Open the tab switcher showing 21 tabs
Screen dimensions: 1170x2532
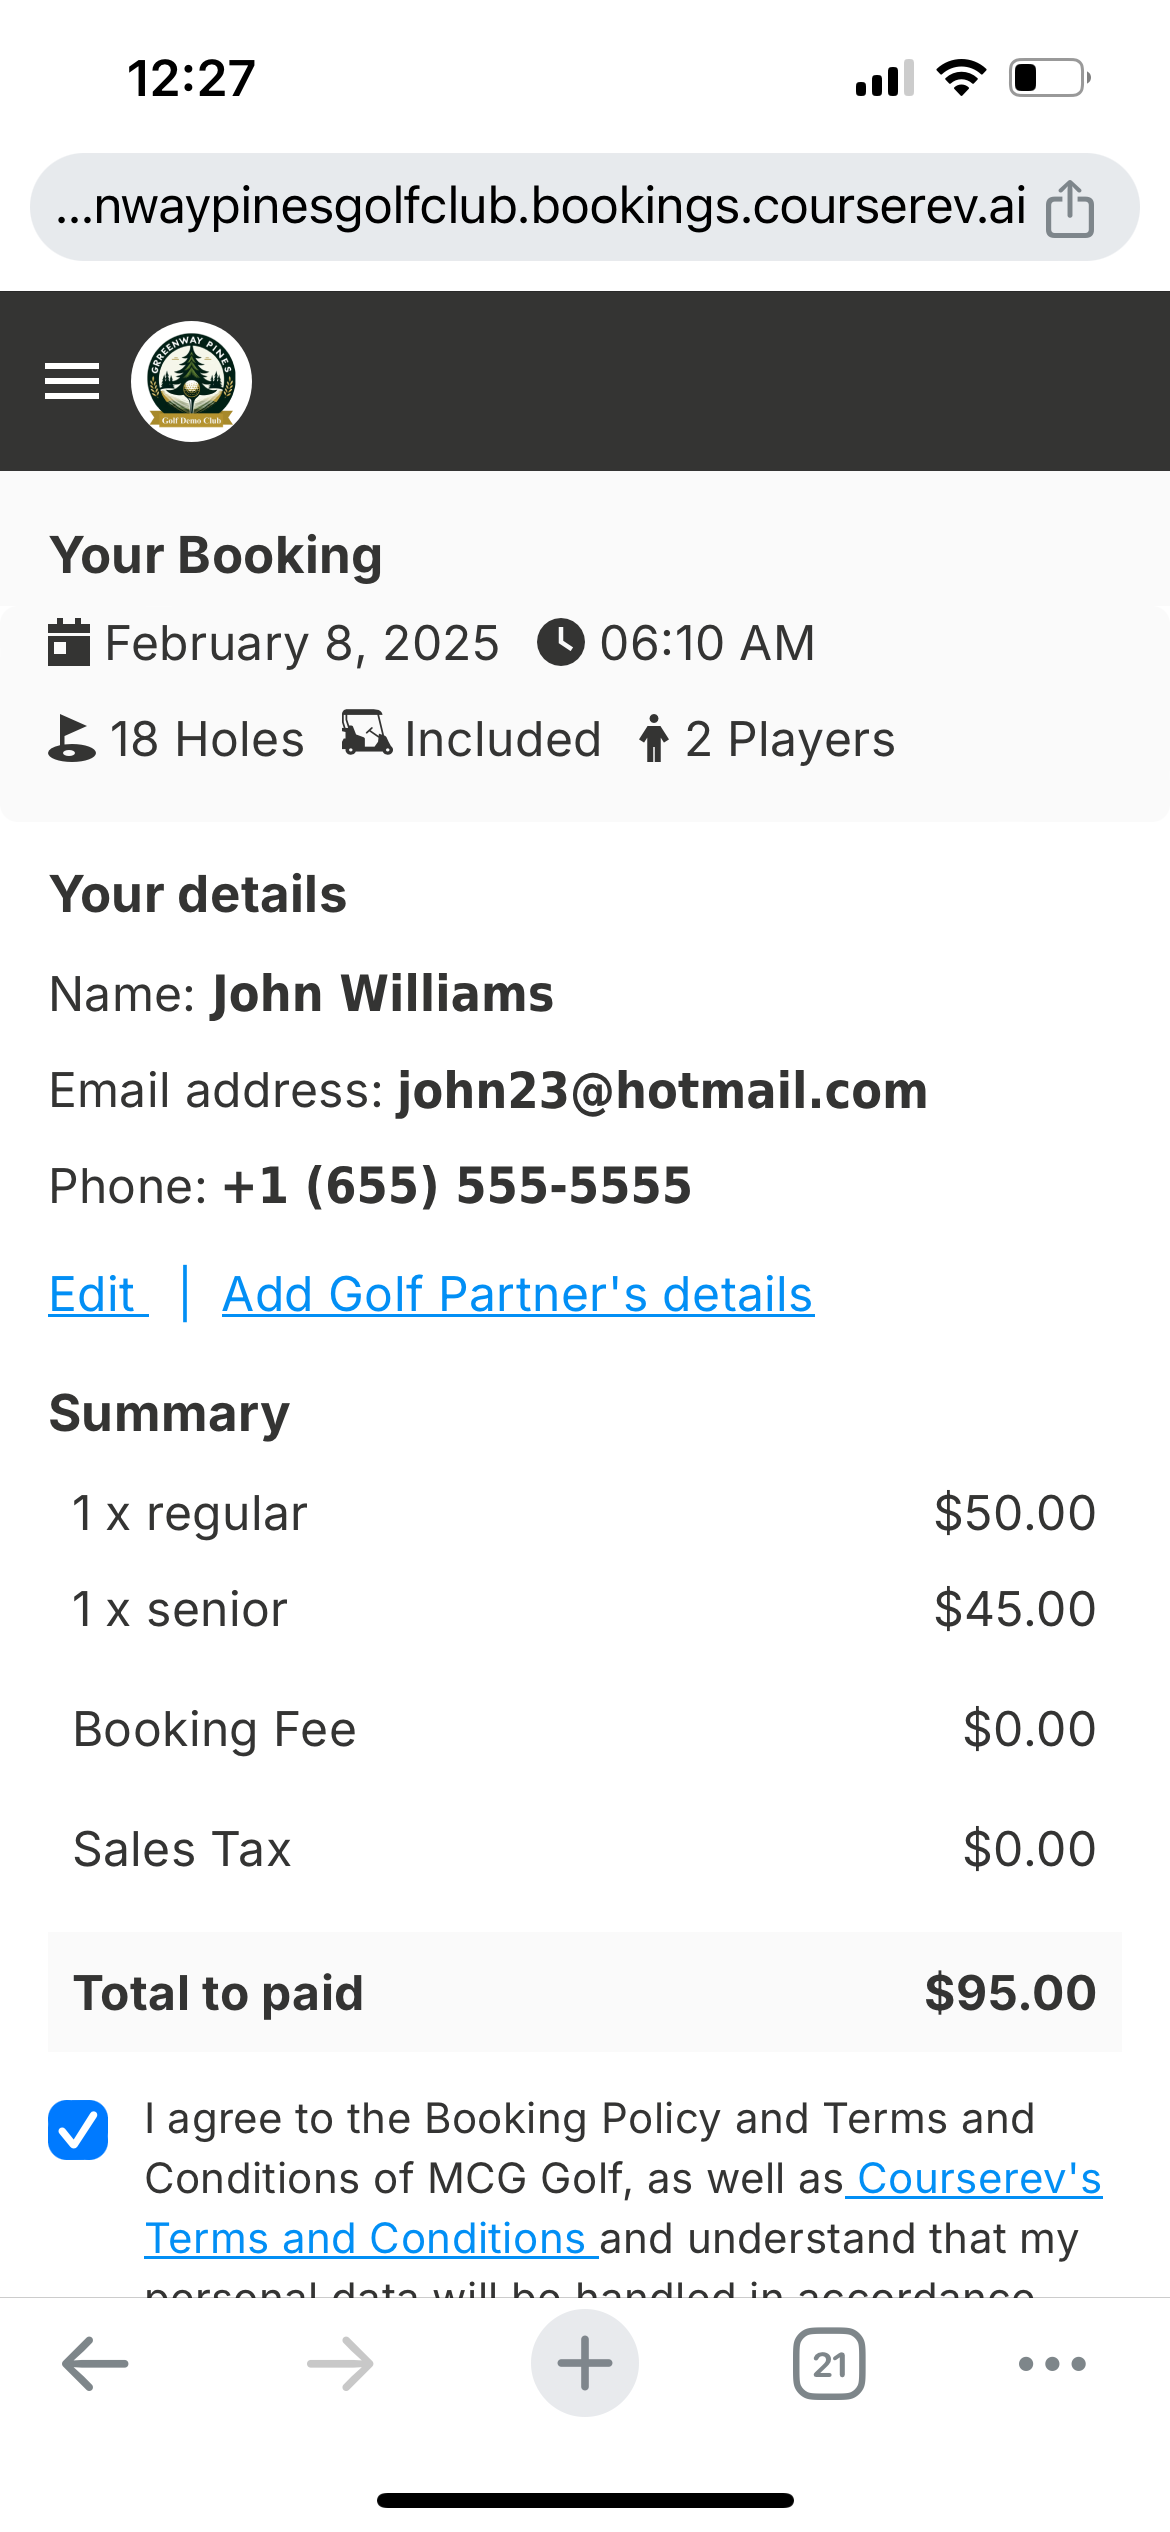(x=829, y=2364)
